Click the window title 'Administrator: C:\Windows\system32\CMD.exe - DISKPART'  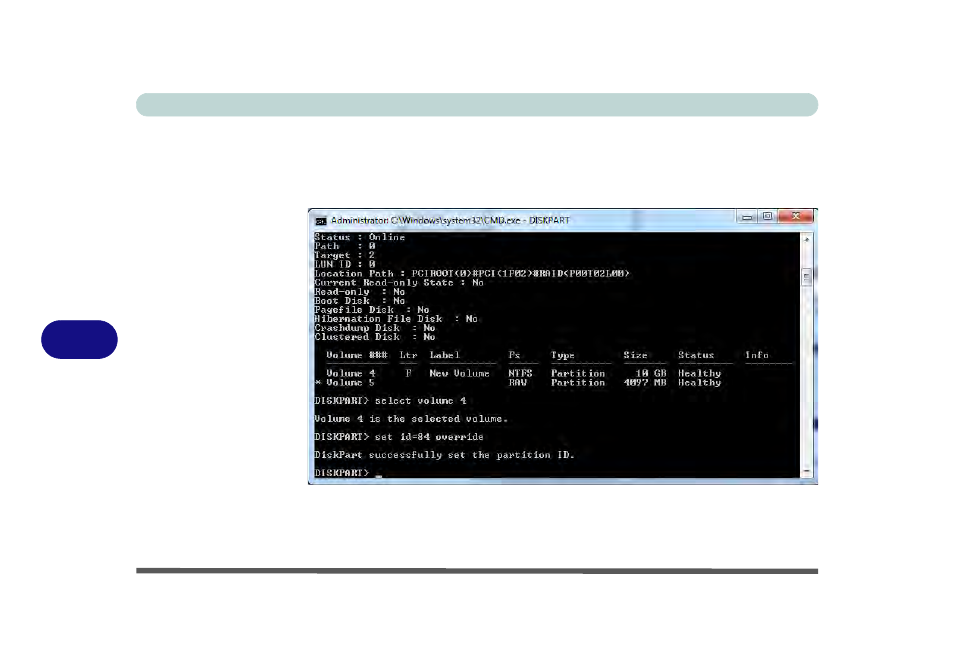(450, 220)
